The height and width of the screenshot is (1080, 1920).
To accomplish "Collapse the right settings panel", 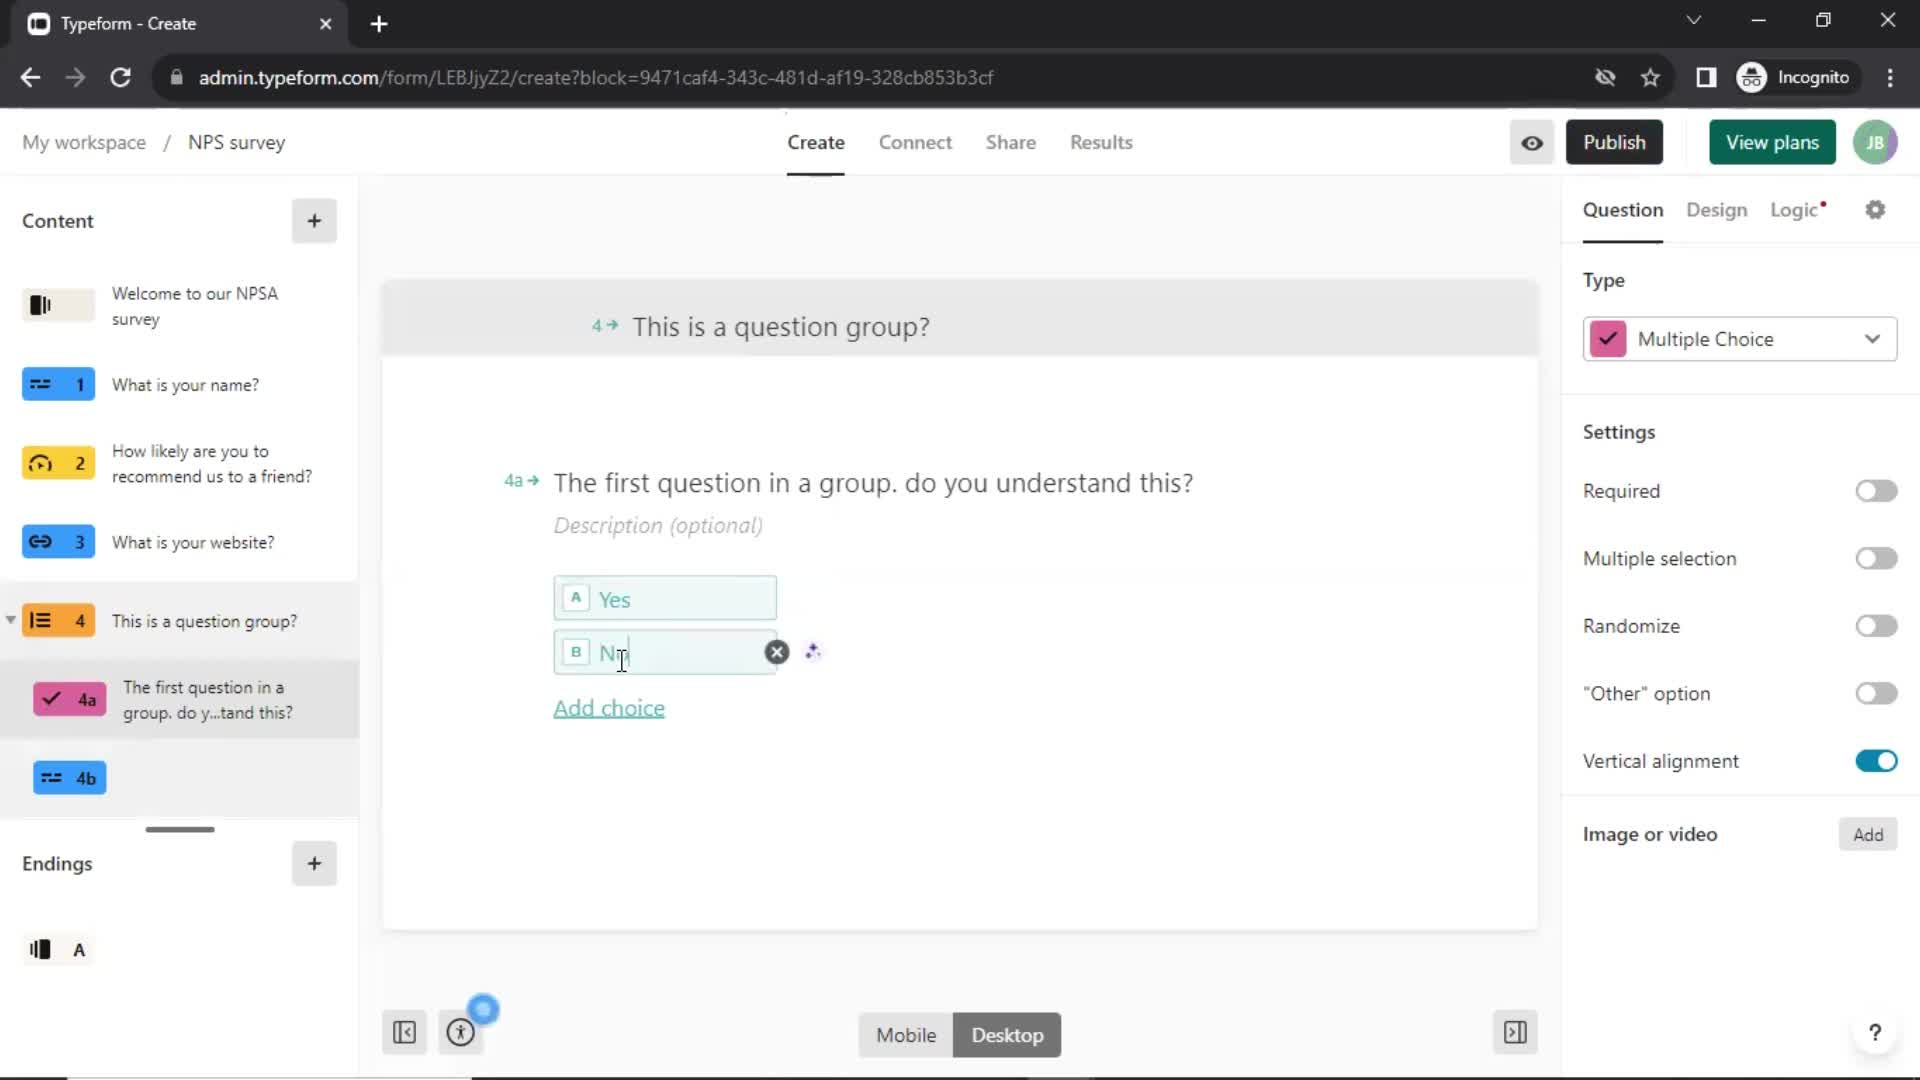I will 1515,1032.
